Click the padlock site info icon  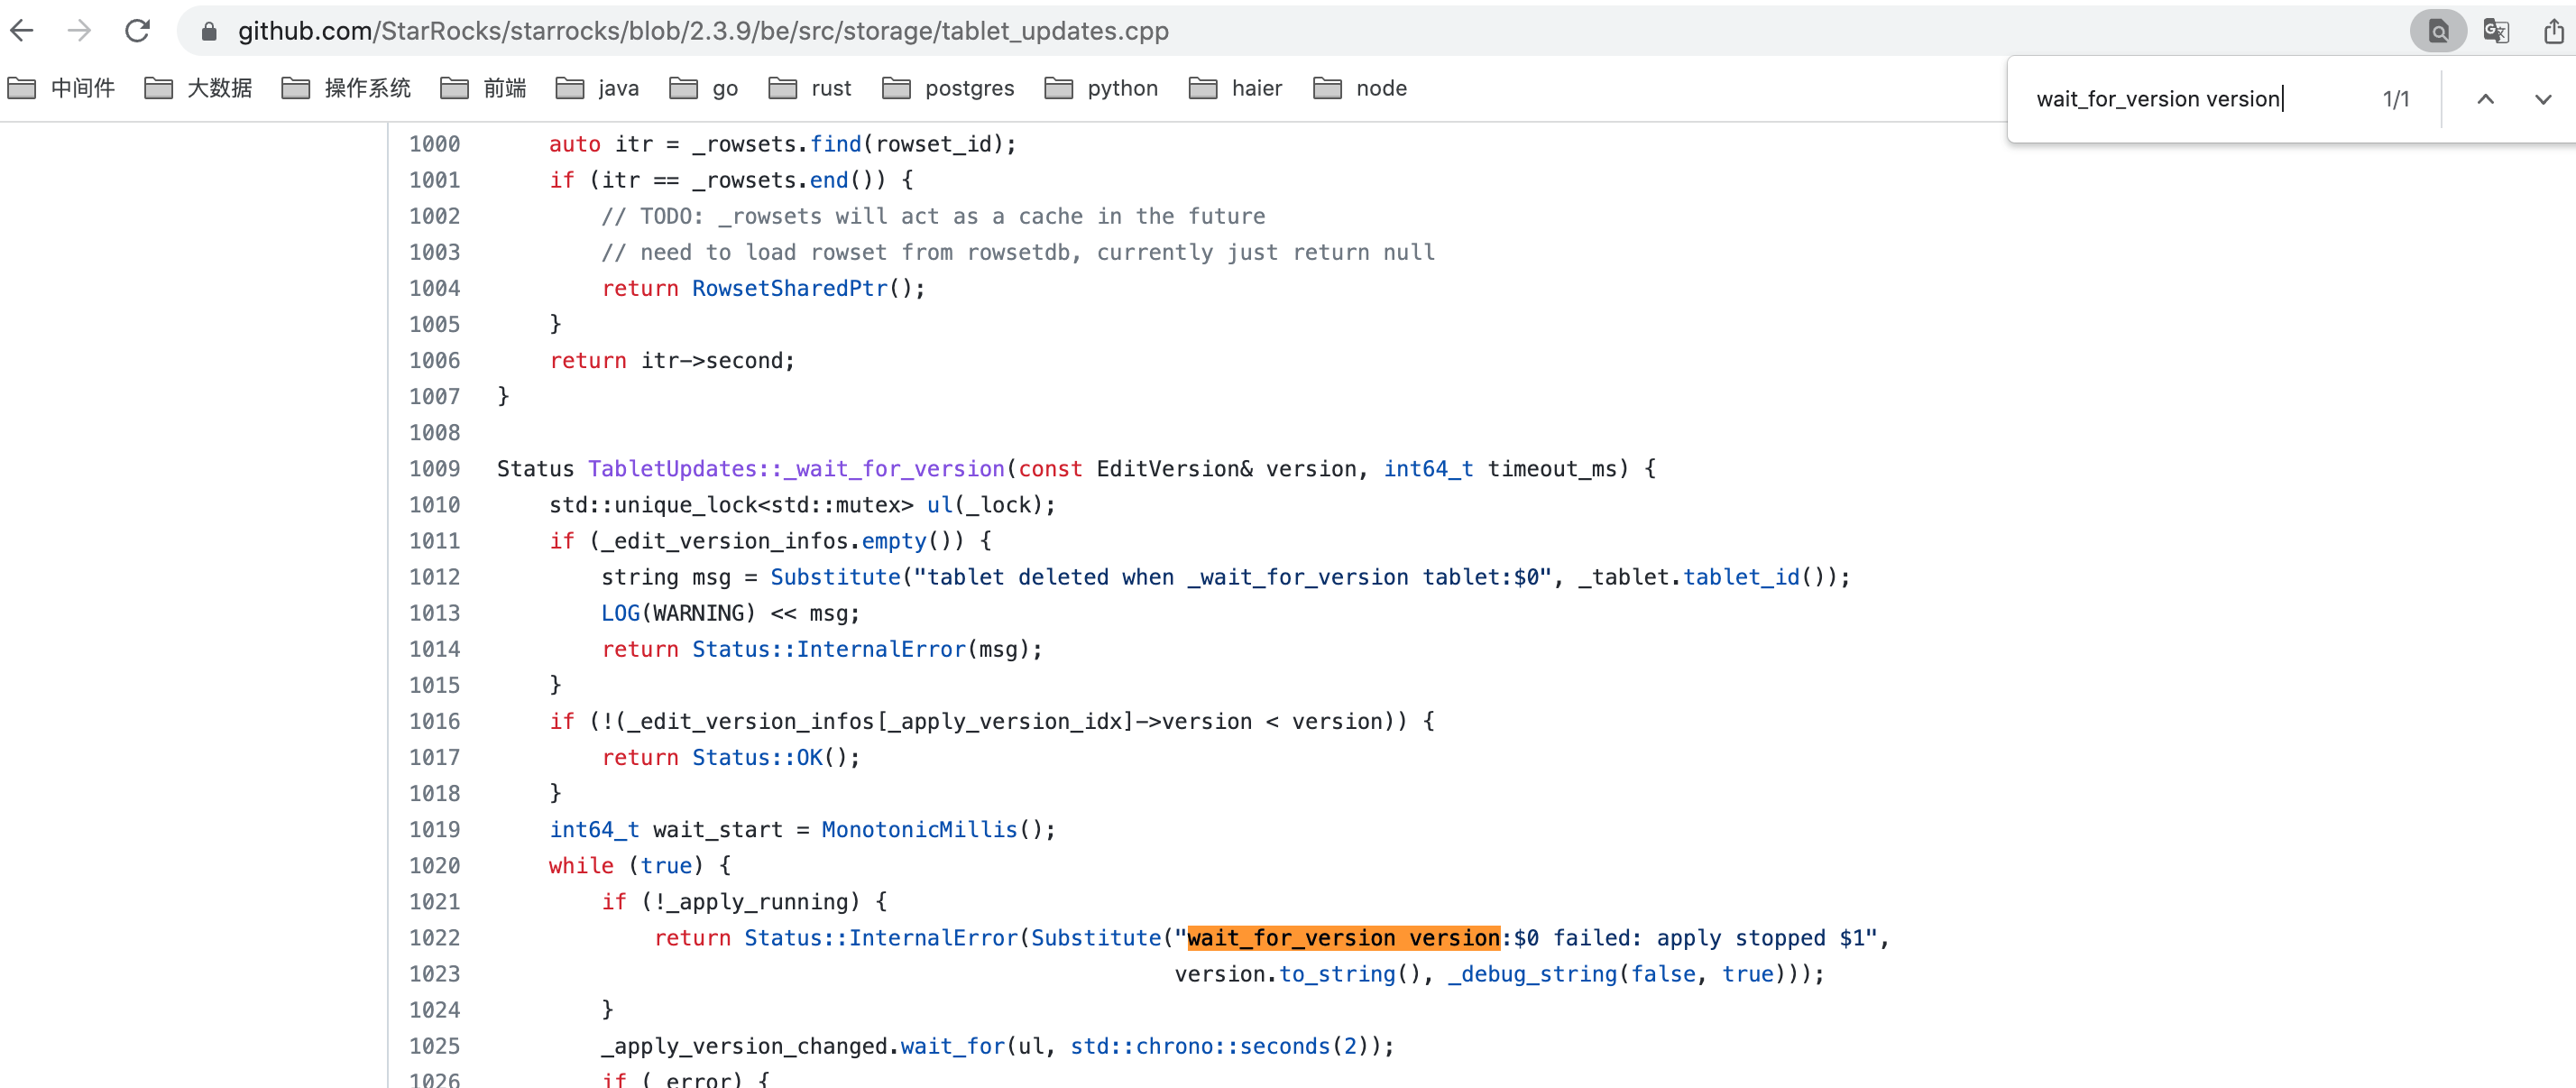pos(209,32)
